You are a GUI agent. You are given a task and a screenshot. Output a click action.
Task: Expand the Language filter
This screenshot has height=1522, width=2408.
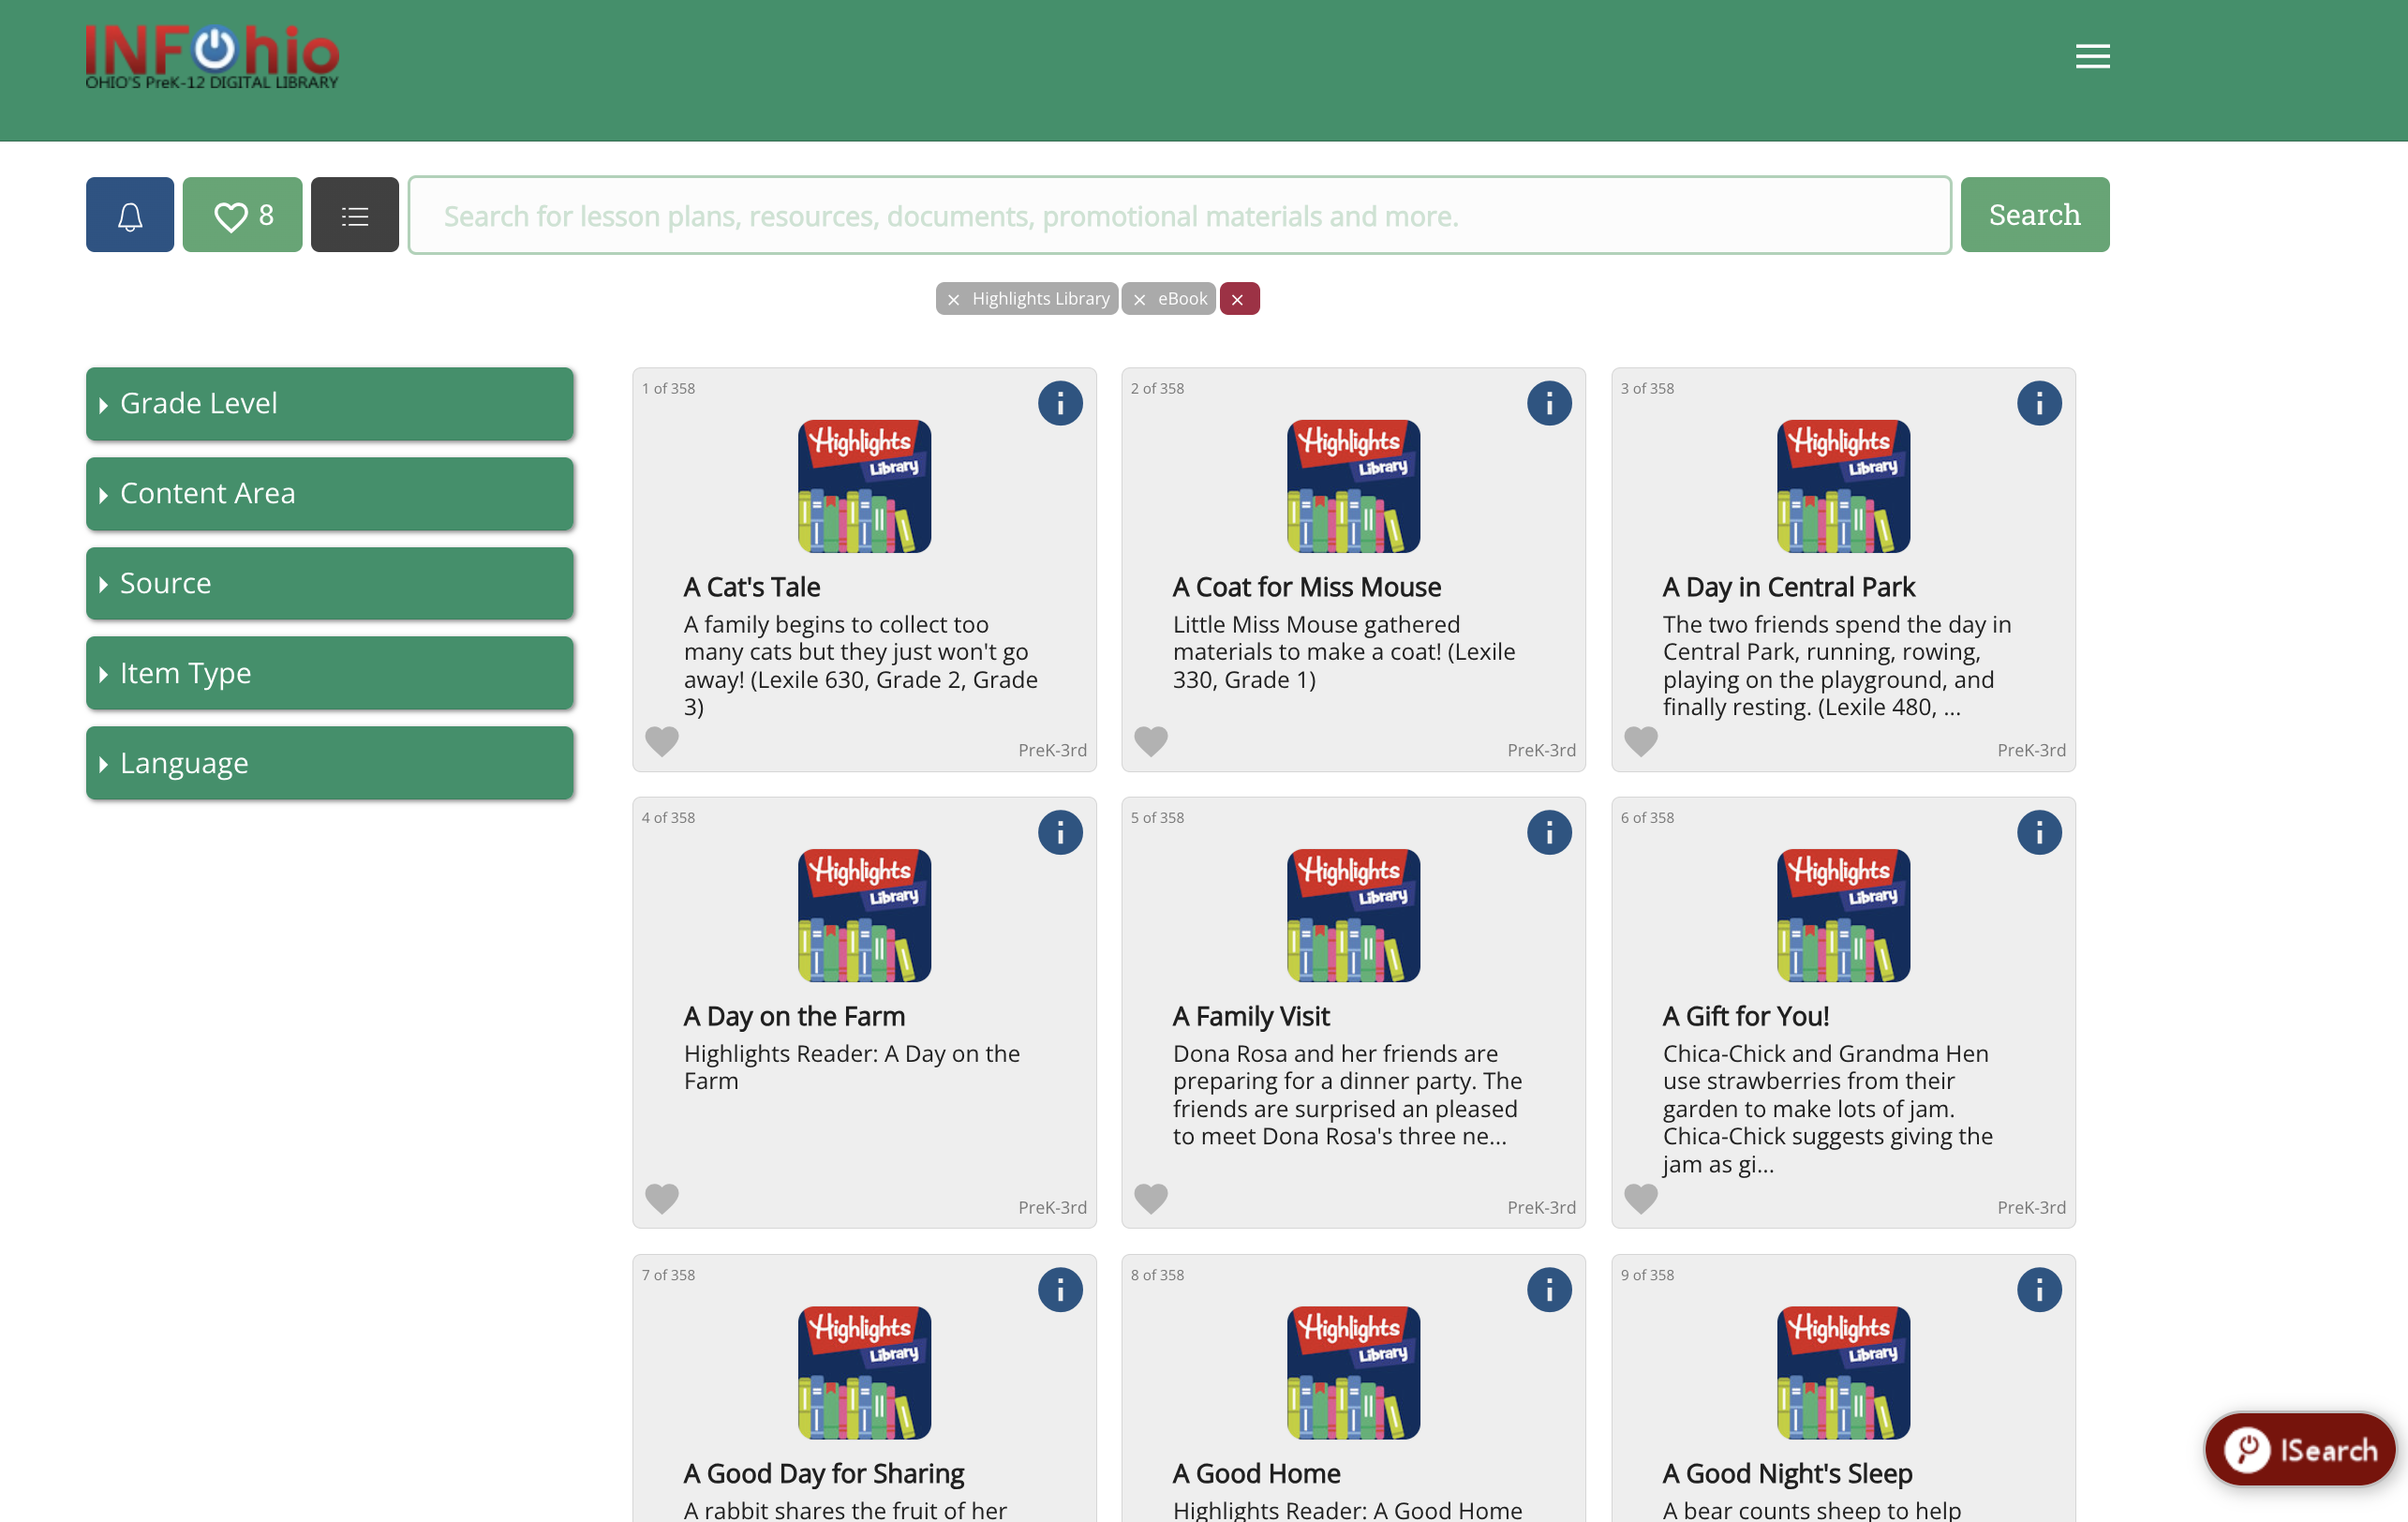click(x=330, y=764)
